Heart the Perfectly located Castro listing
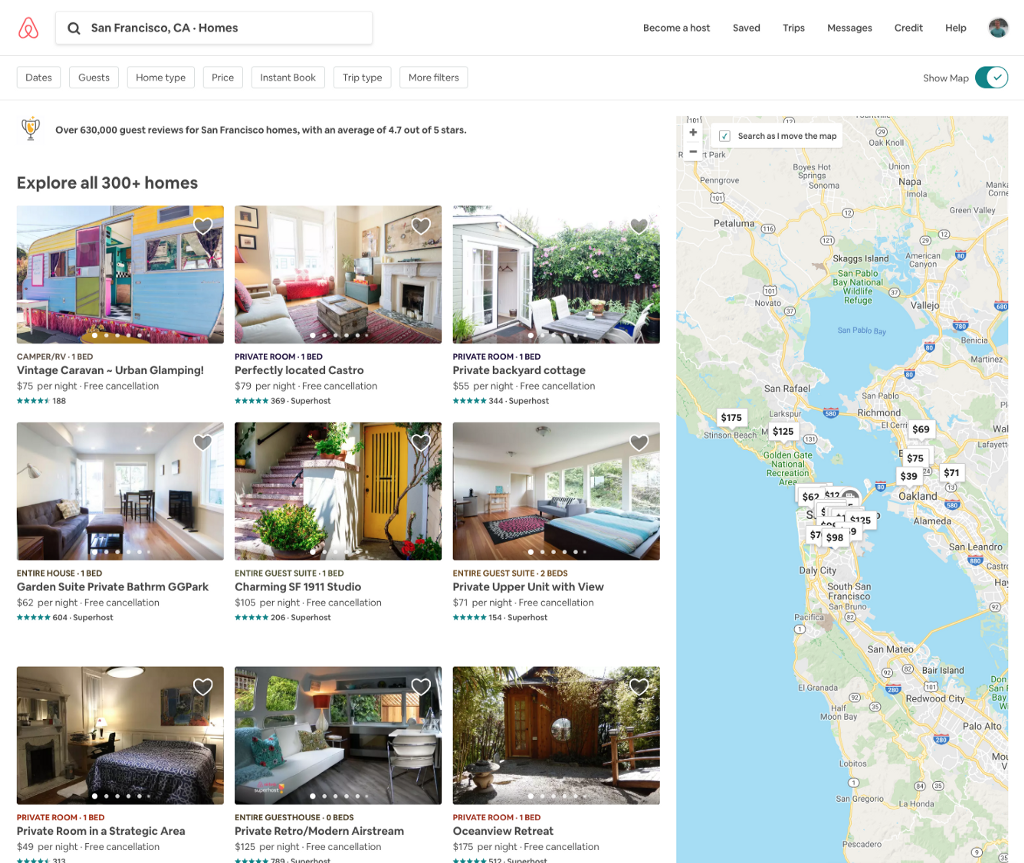Screen dimensions: 1024x863 pyautogui.click(x=421, y=226)
